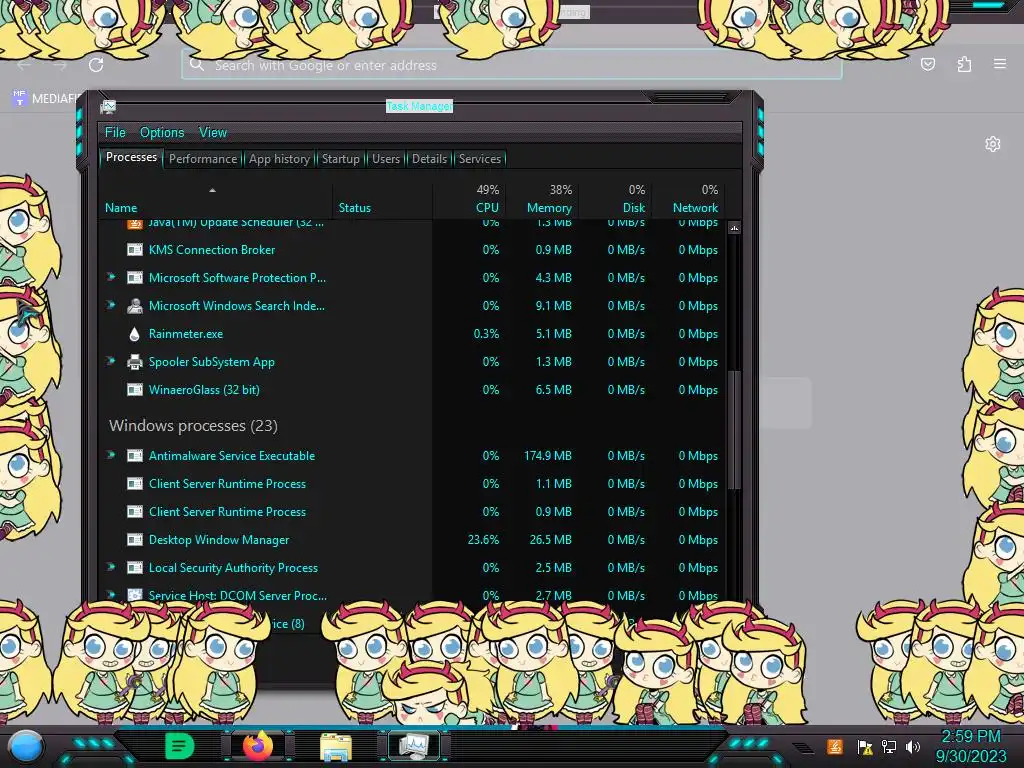The image size is (1024, 768).
Task: Open Pocket in the browser toolbar
Action: tap(927, 64)
